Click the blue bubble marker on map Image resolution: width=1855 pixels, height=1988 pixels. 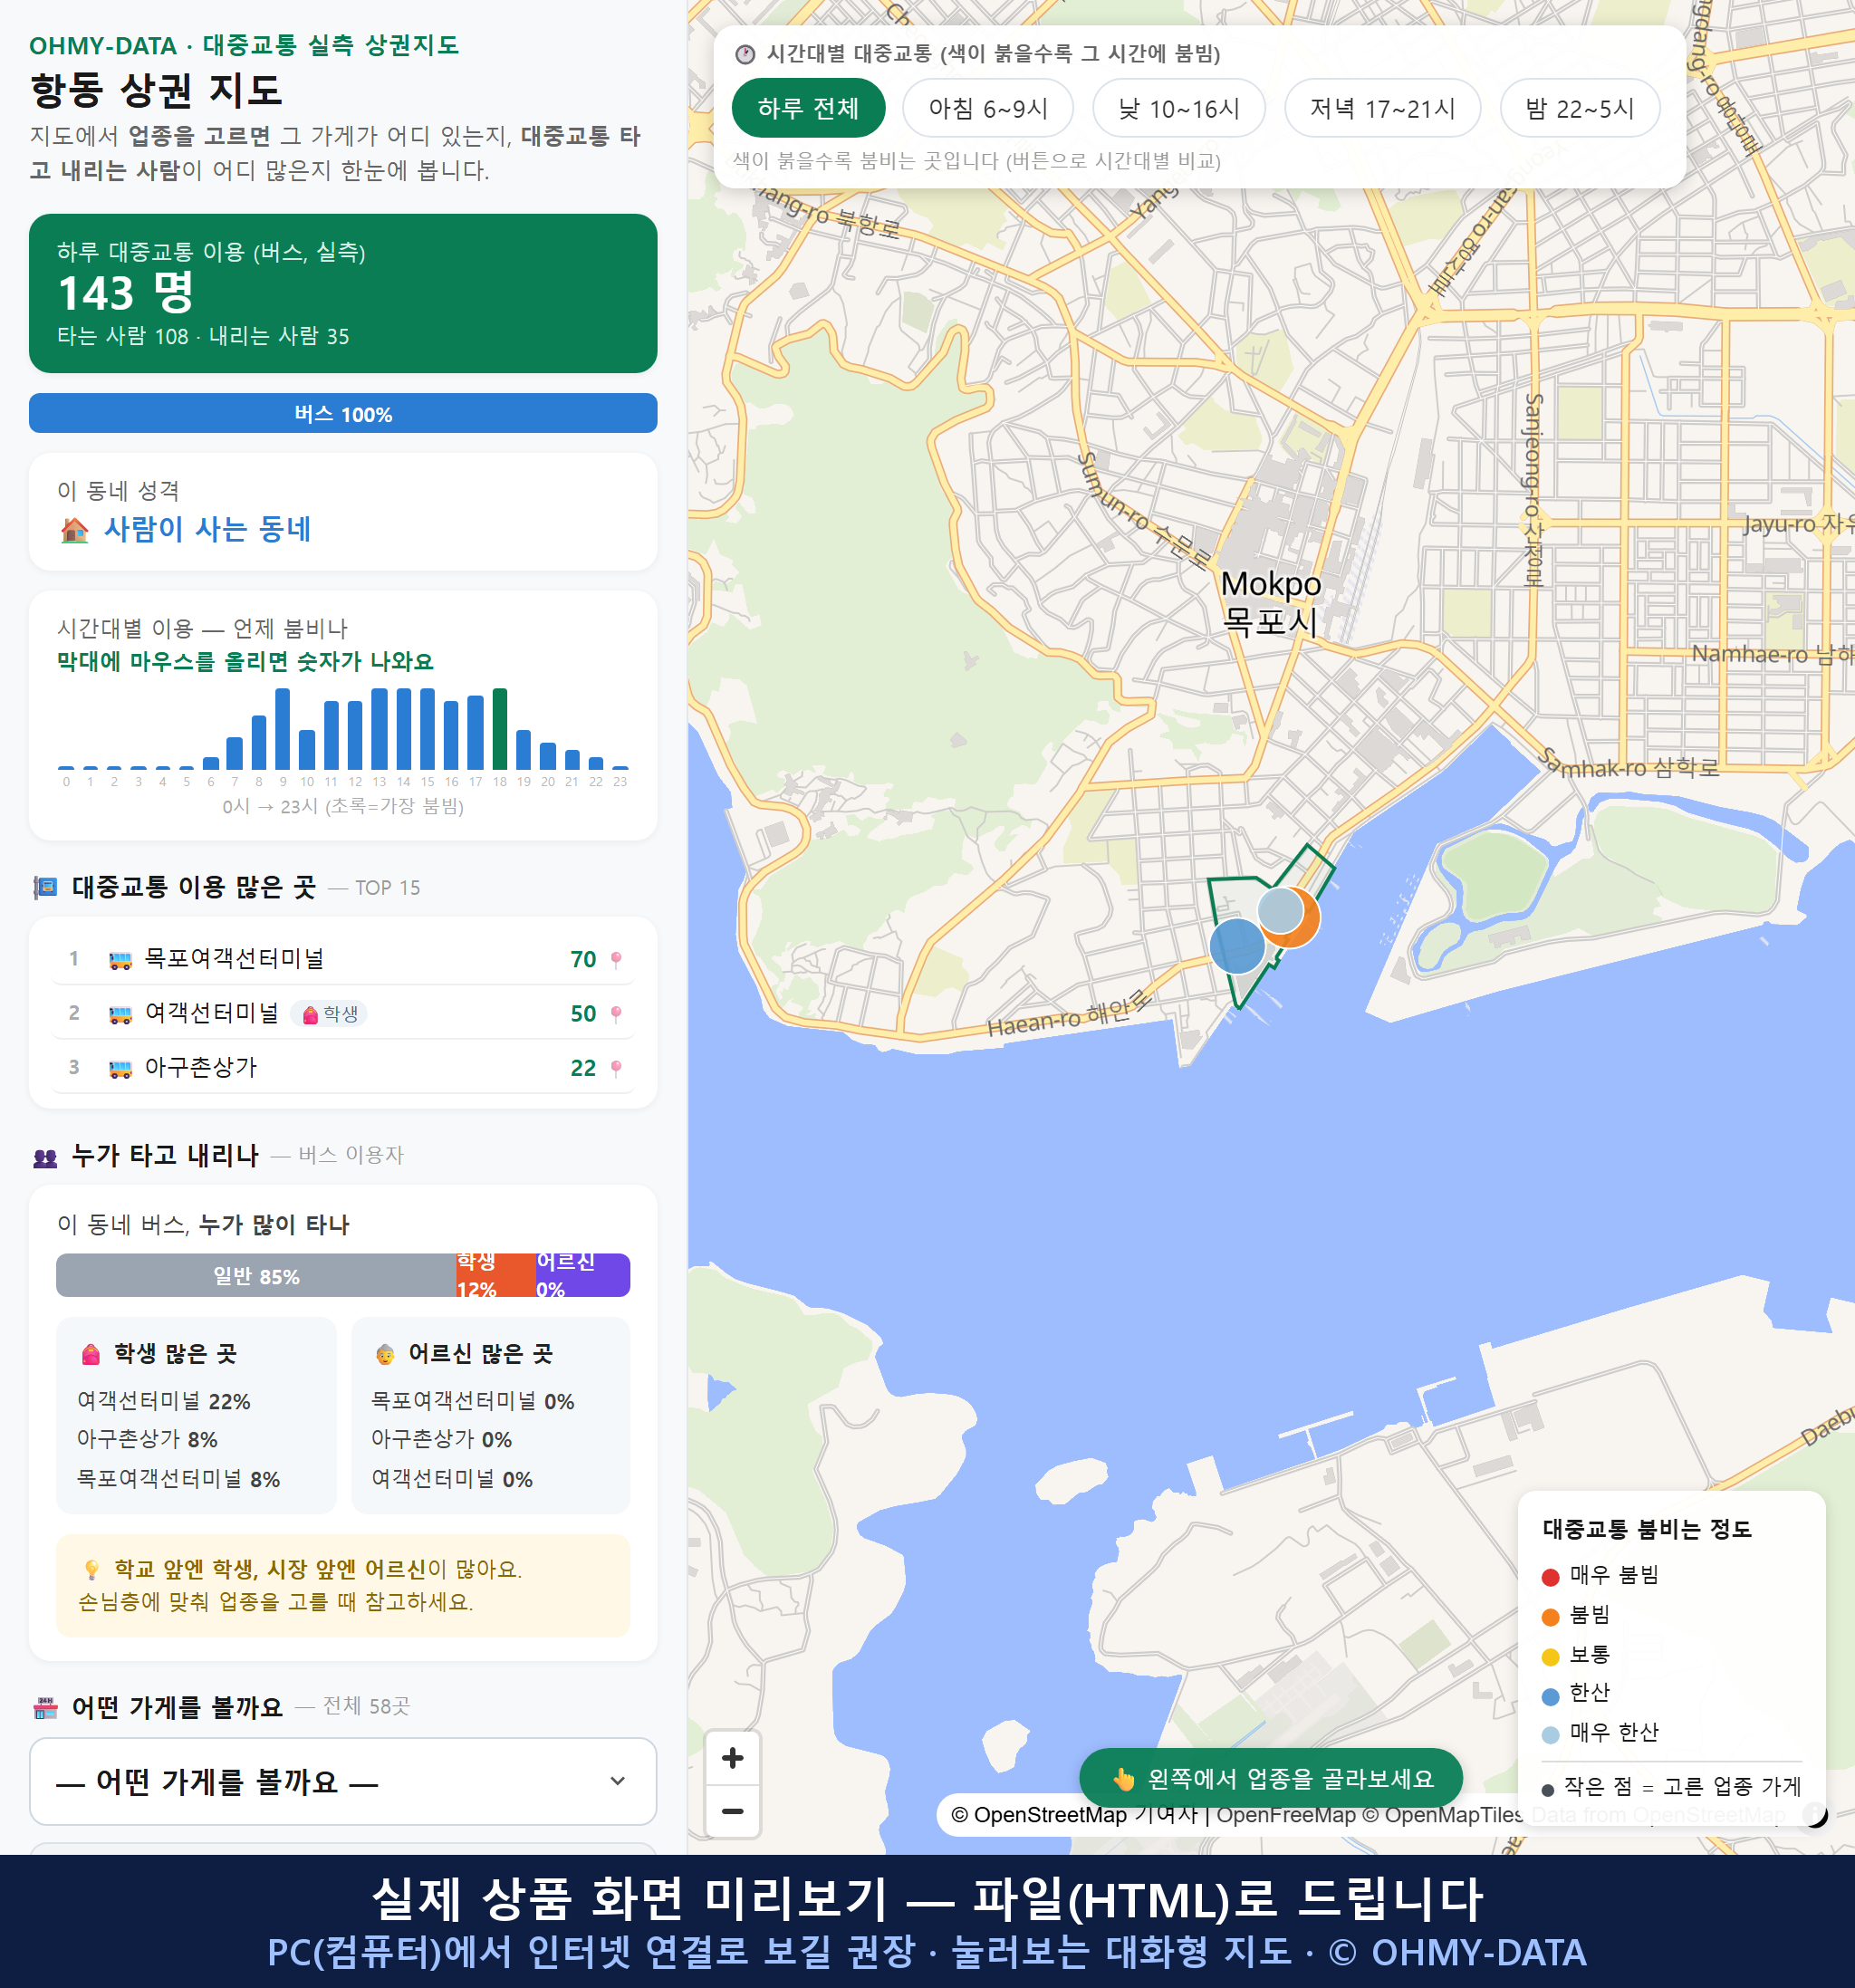click(1237, 946)
